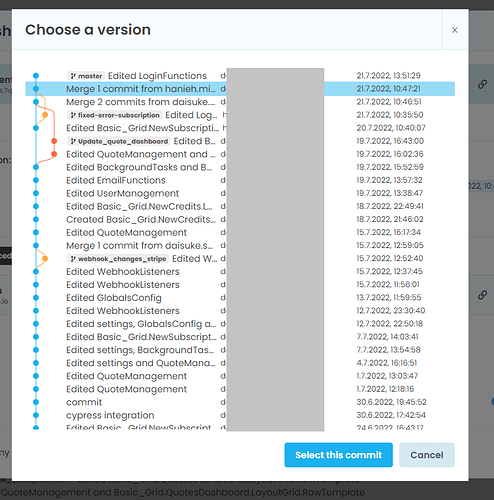Click the webhook_changes_stripe branch tag
Screen dimensions: 494x500
click(x=118, y=259)
